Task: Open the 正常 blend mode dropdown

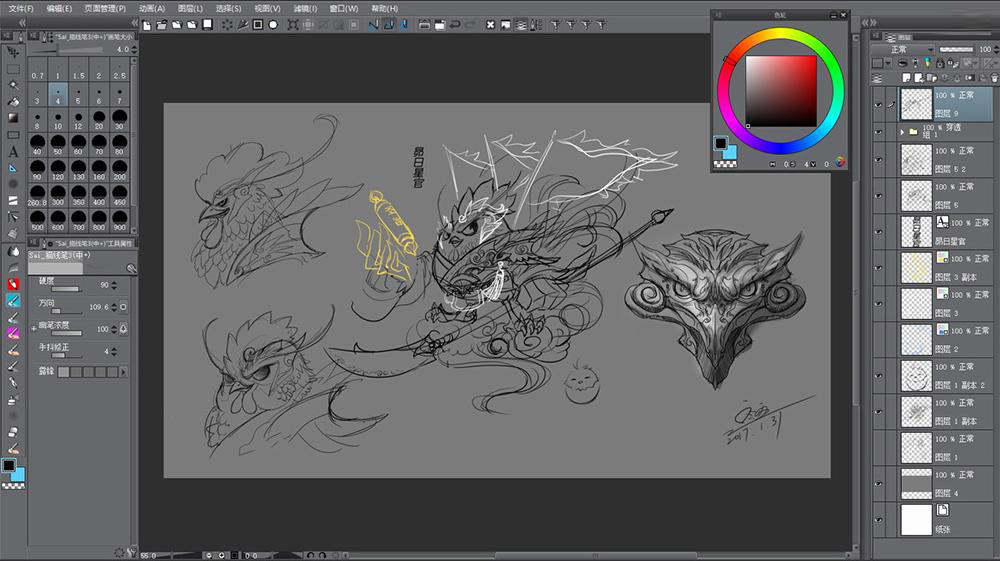Action: [904, 50]
